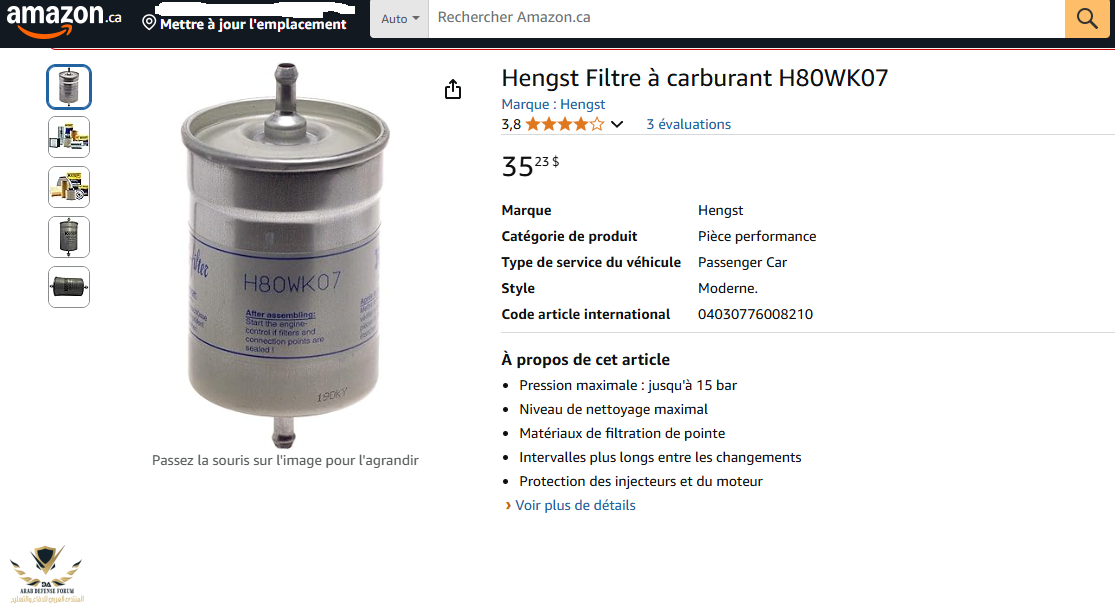Viewport: 1115px width, 605px height.
Task: Open the Auto search category dropdown
Action: click(400, 19)
